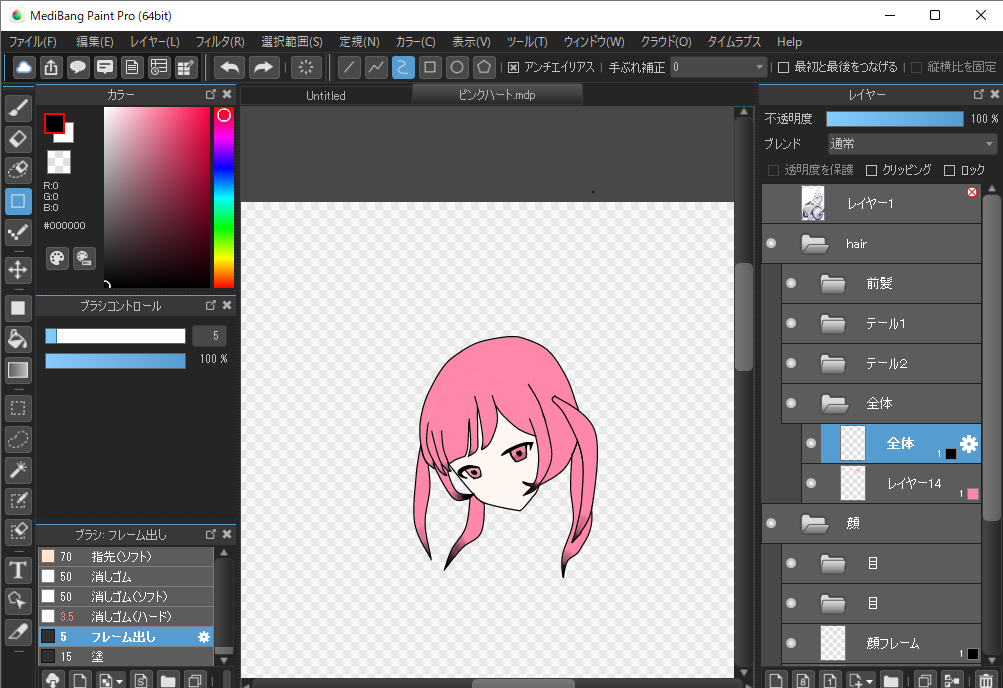The width and height of the screenshot is (1003, 688).
Task: Enable the クリッピング checkbox
Action: tap(871, 170)
